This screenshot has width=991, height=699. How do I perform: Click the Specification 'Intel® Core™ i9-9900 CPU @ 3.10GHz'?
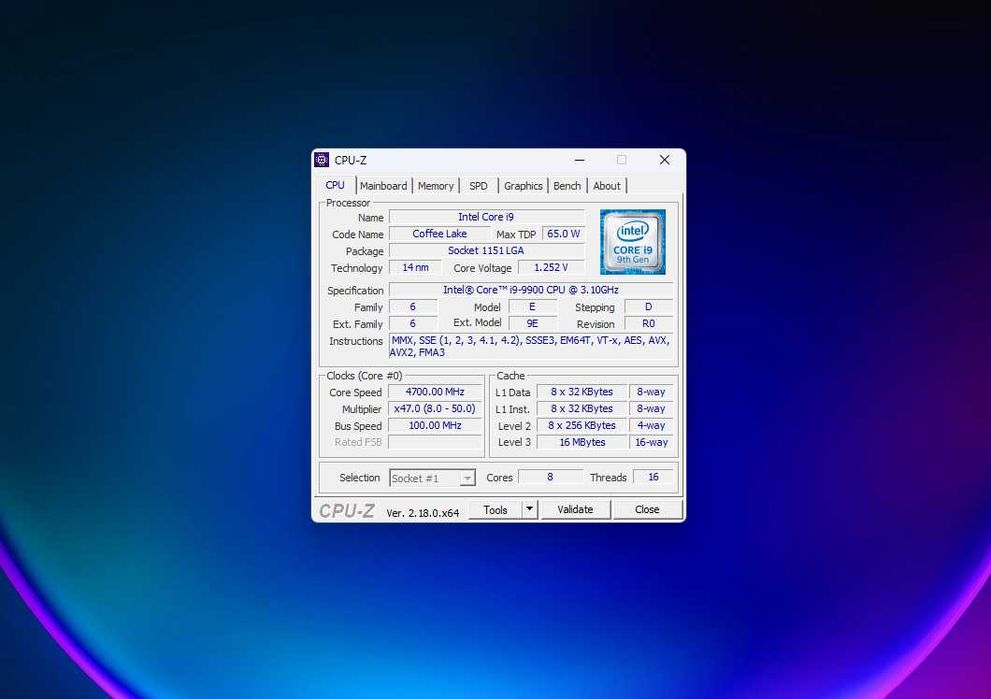(531, 289)
